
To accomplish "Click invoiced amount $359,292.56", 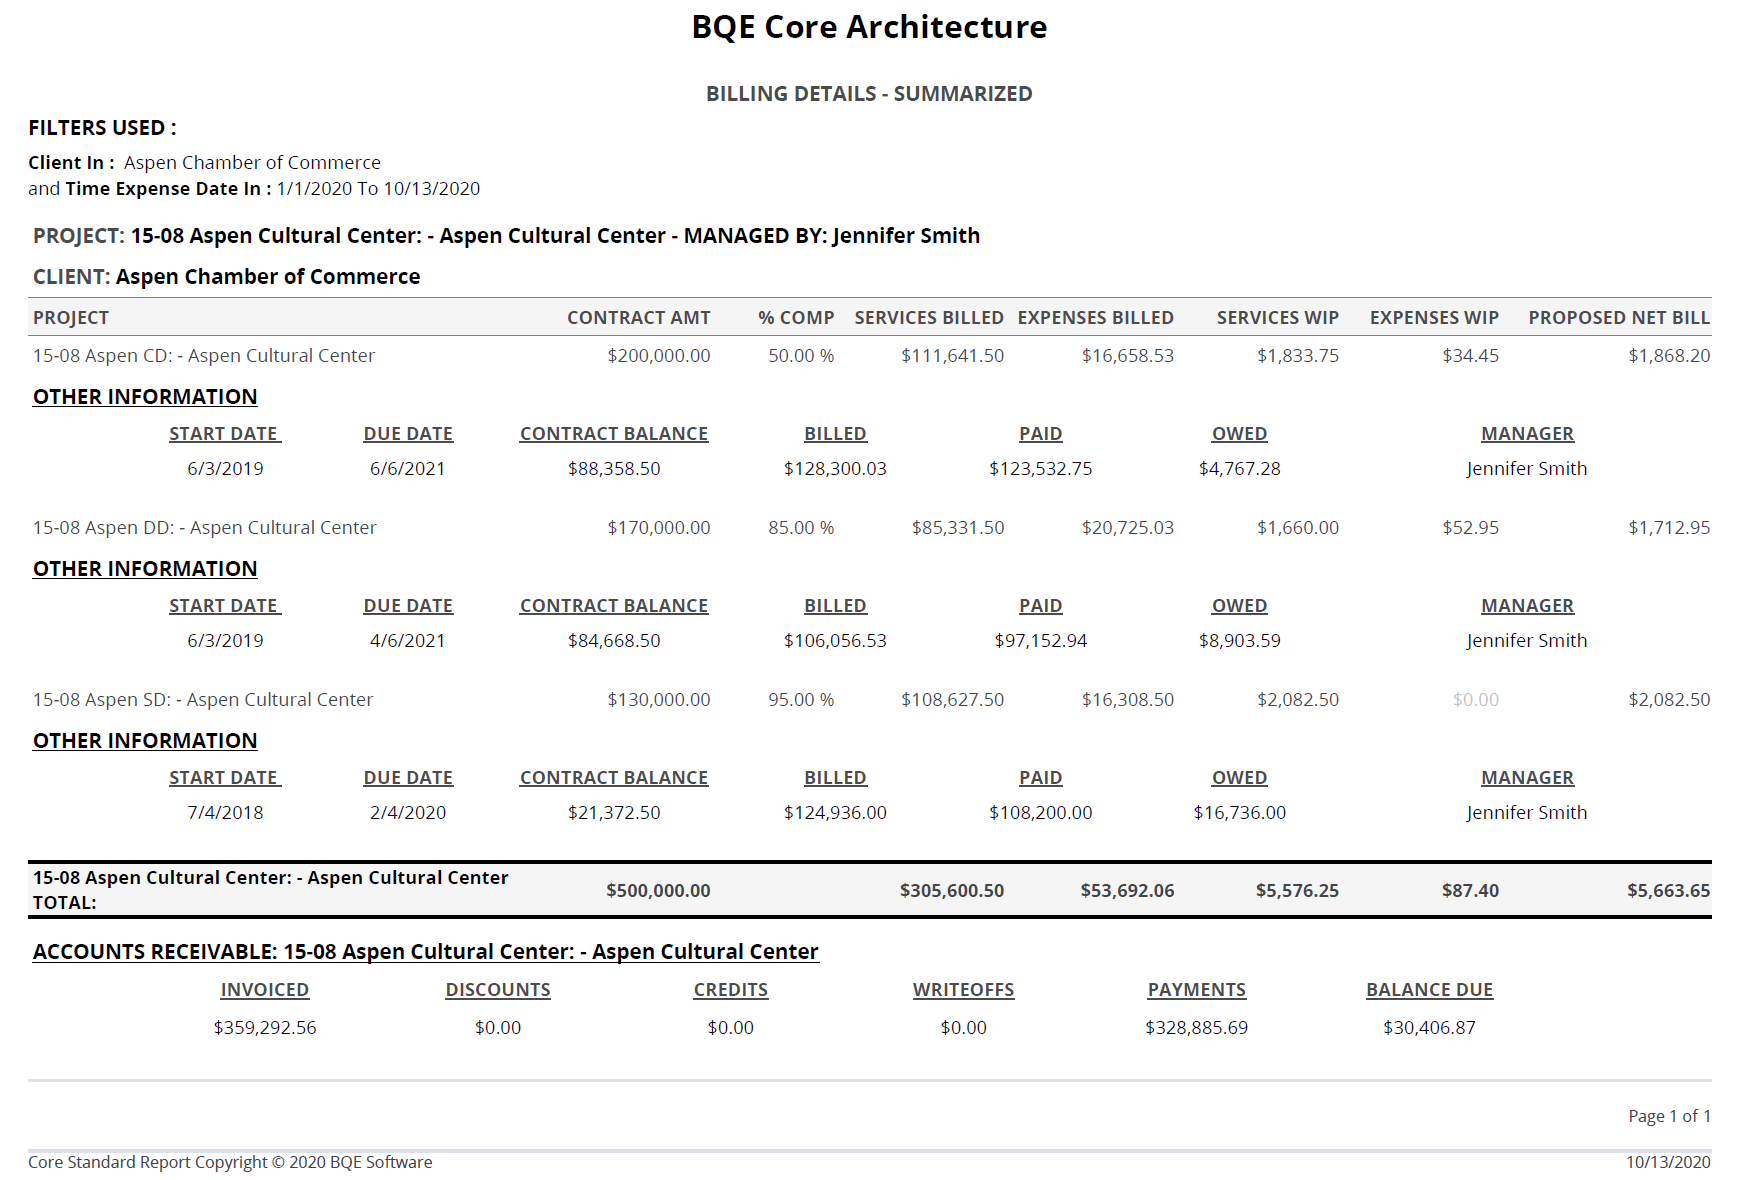I will pos(264,1028).
